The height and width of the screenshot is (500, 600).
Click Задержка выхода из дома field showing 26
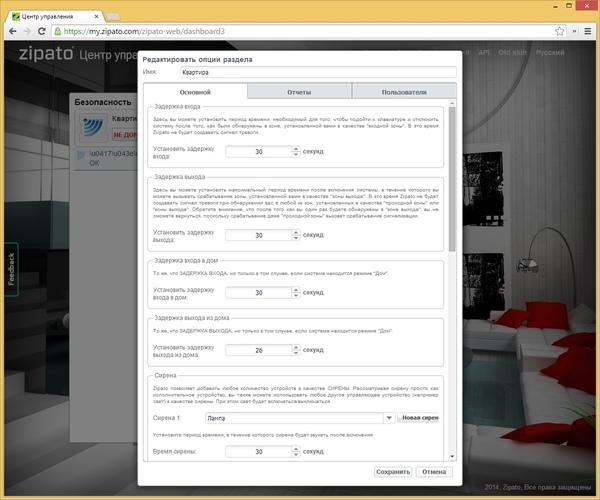(x=259, y=350)
